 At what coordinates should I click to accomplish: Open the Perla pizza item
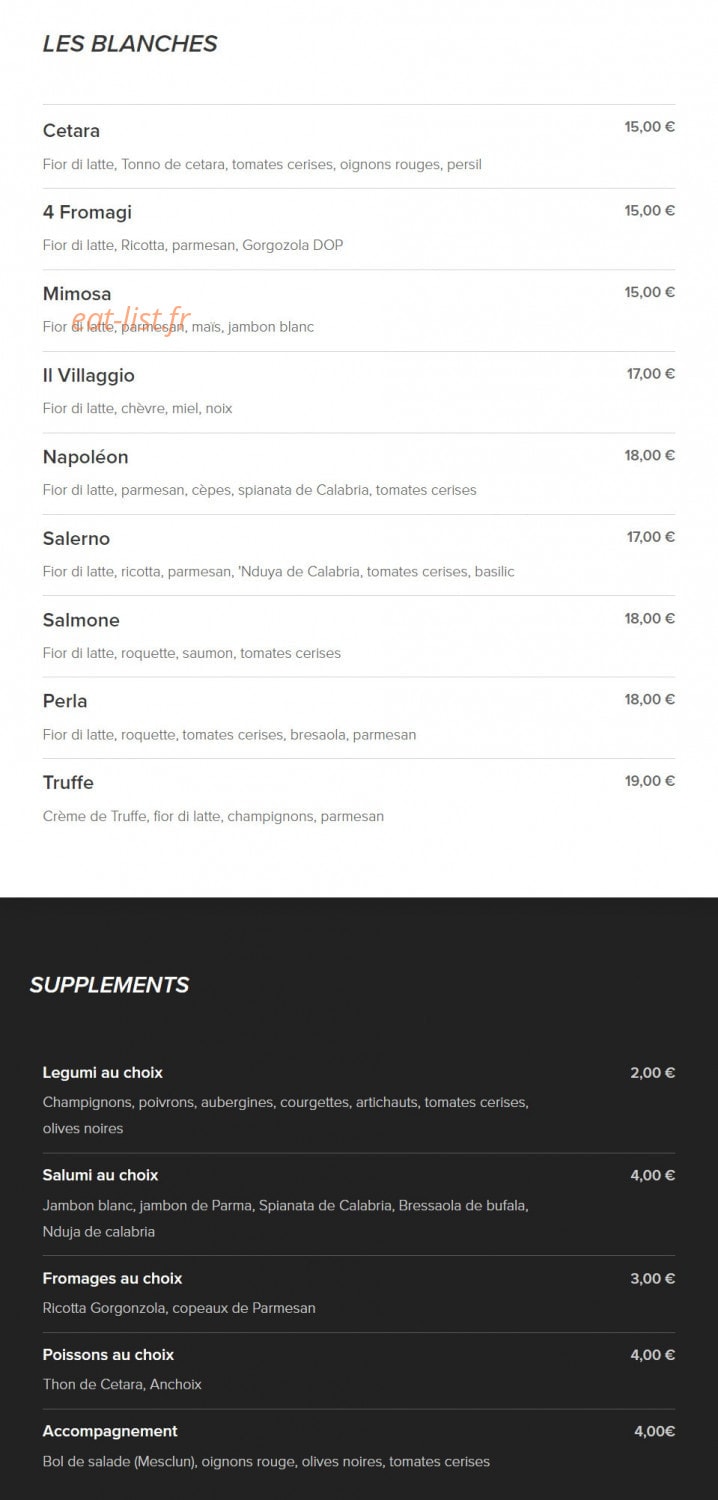65,701
